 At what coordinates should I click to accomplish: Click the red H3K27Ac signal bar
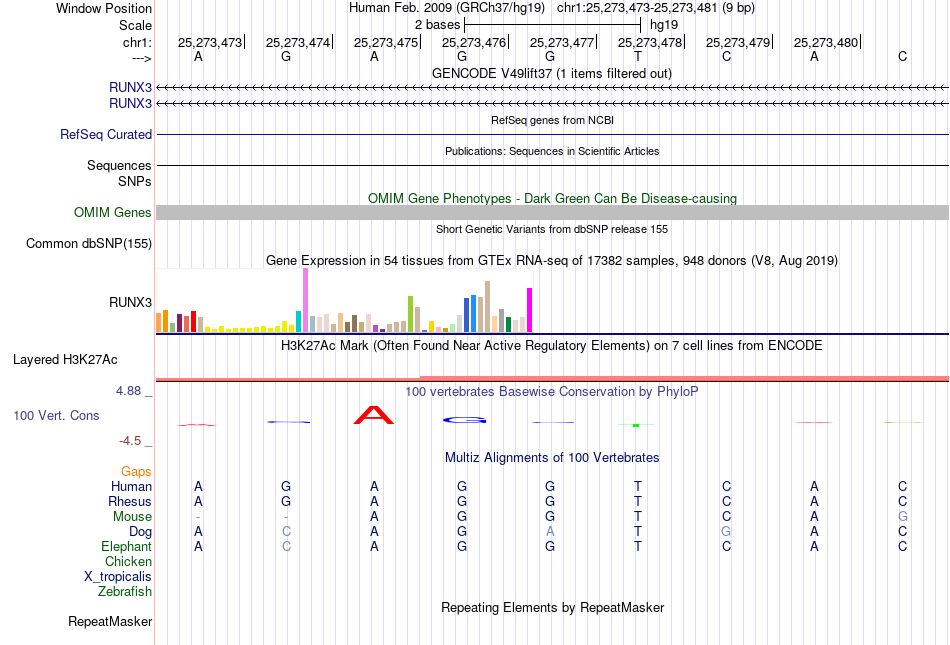[552, 379]
